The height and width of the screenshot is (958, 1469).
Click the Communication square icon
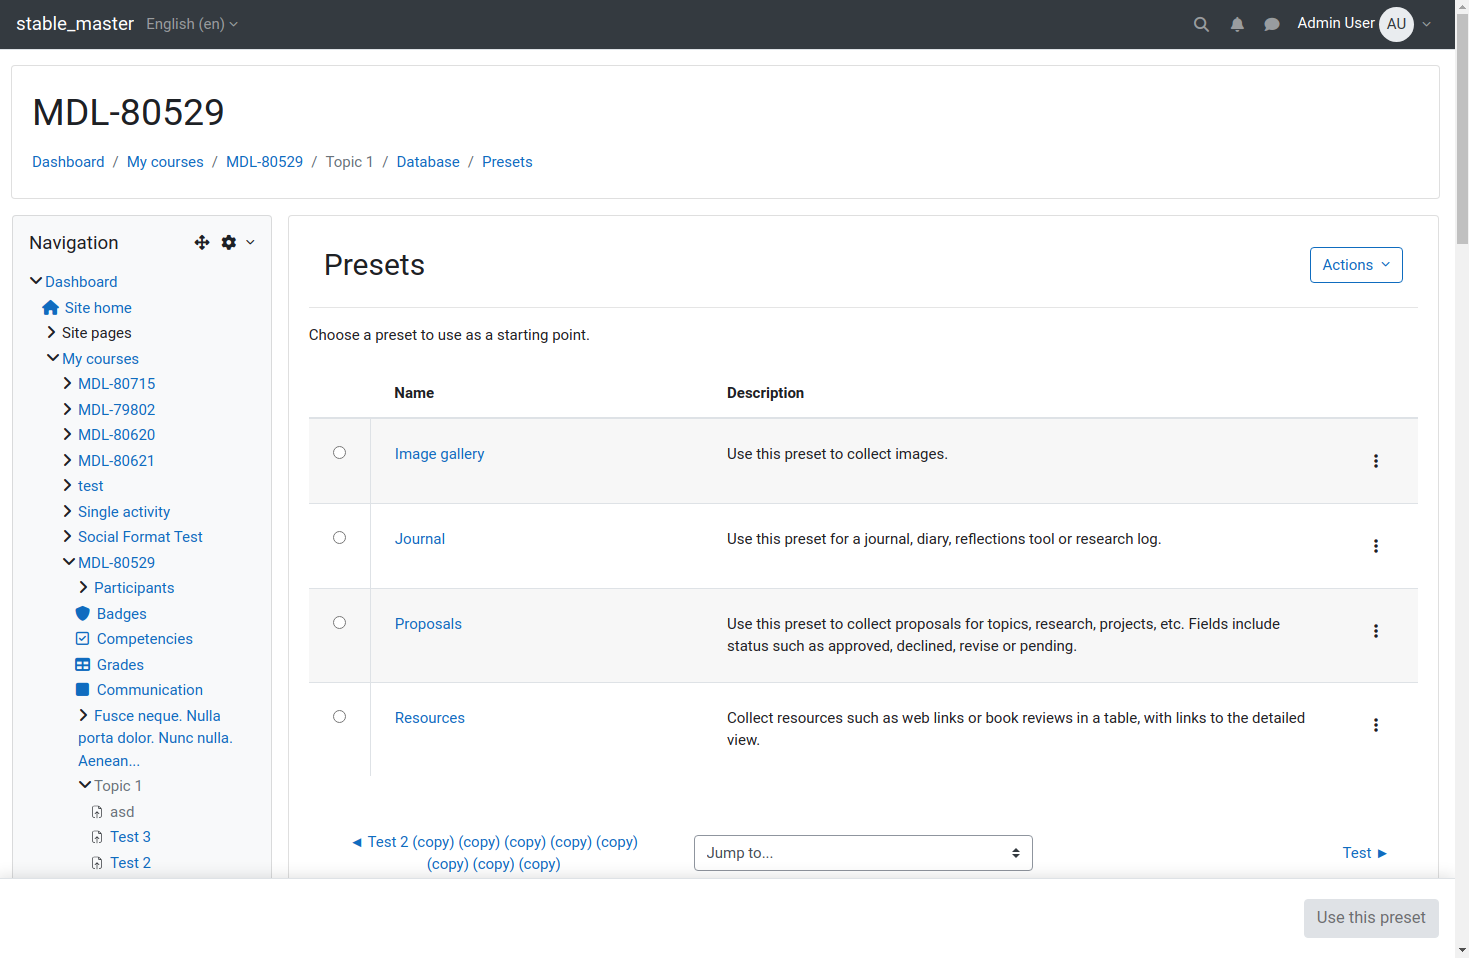(x=83, y=690)
